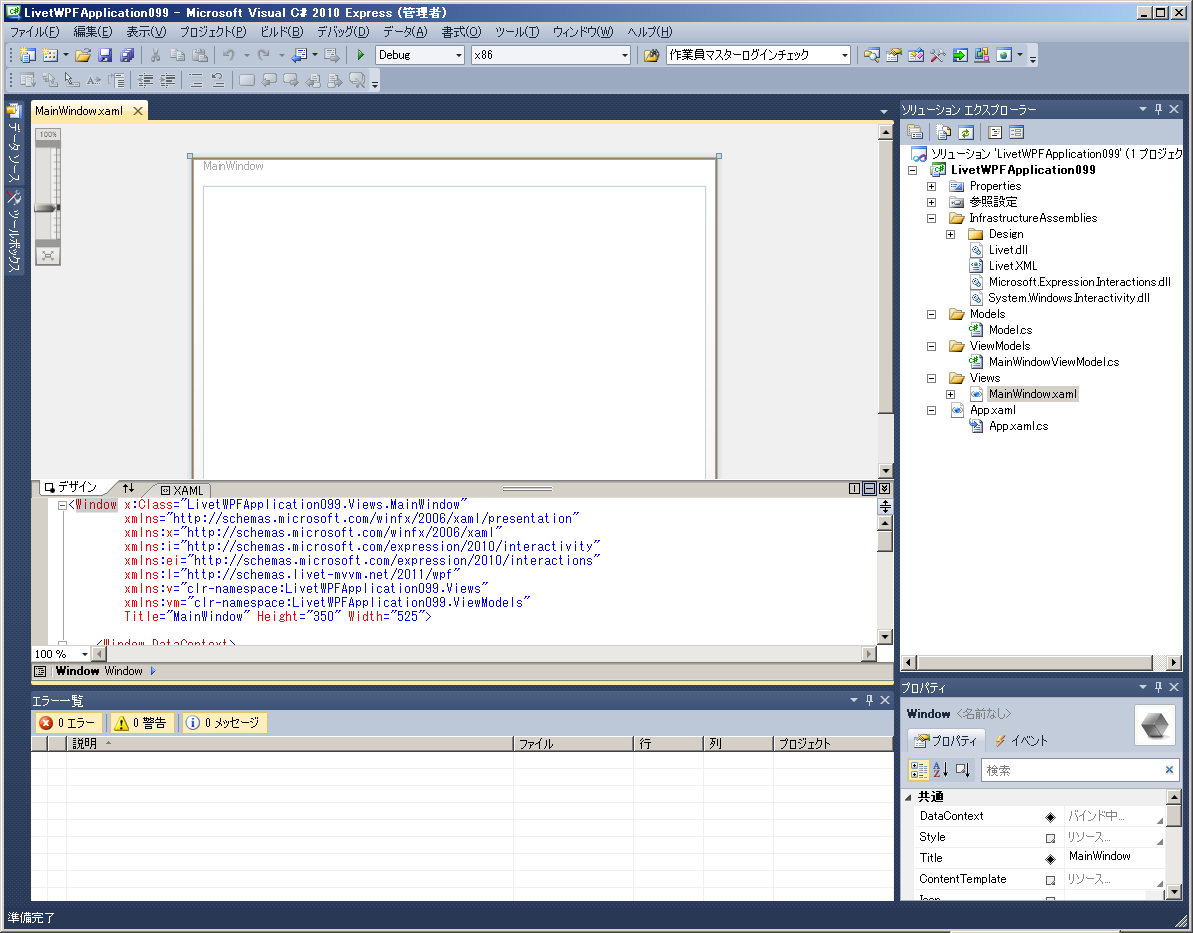The width and height of the screenshot is (1193, 933).
Task: Click the Cut scissors icon
Action: pyautogui.click(x=155, y=55)
